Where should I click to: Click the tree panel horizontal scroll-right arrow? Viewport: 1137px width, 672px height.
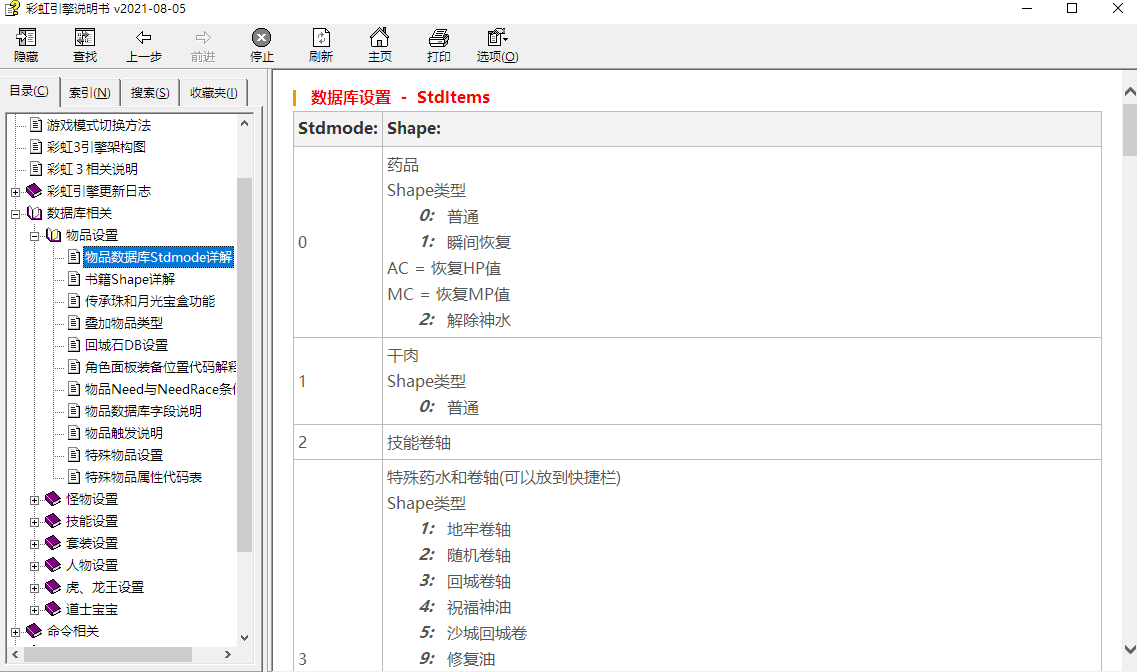[x=227, y=655]
